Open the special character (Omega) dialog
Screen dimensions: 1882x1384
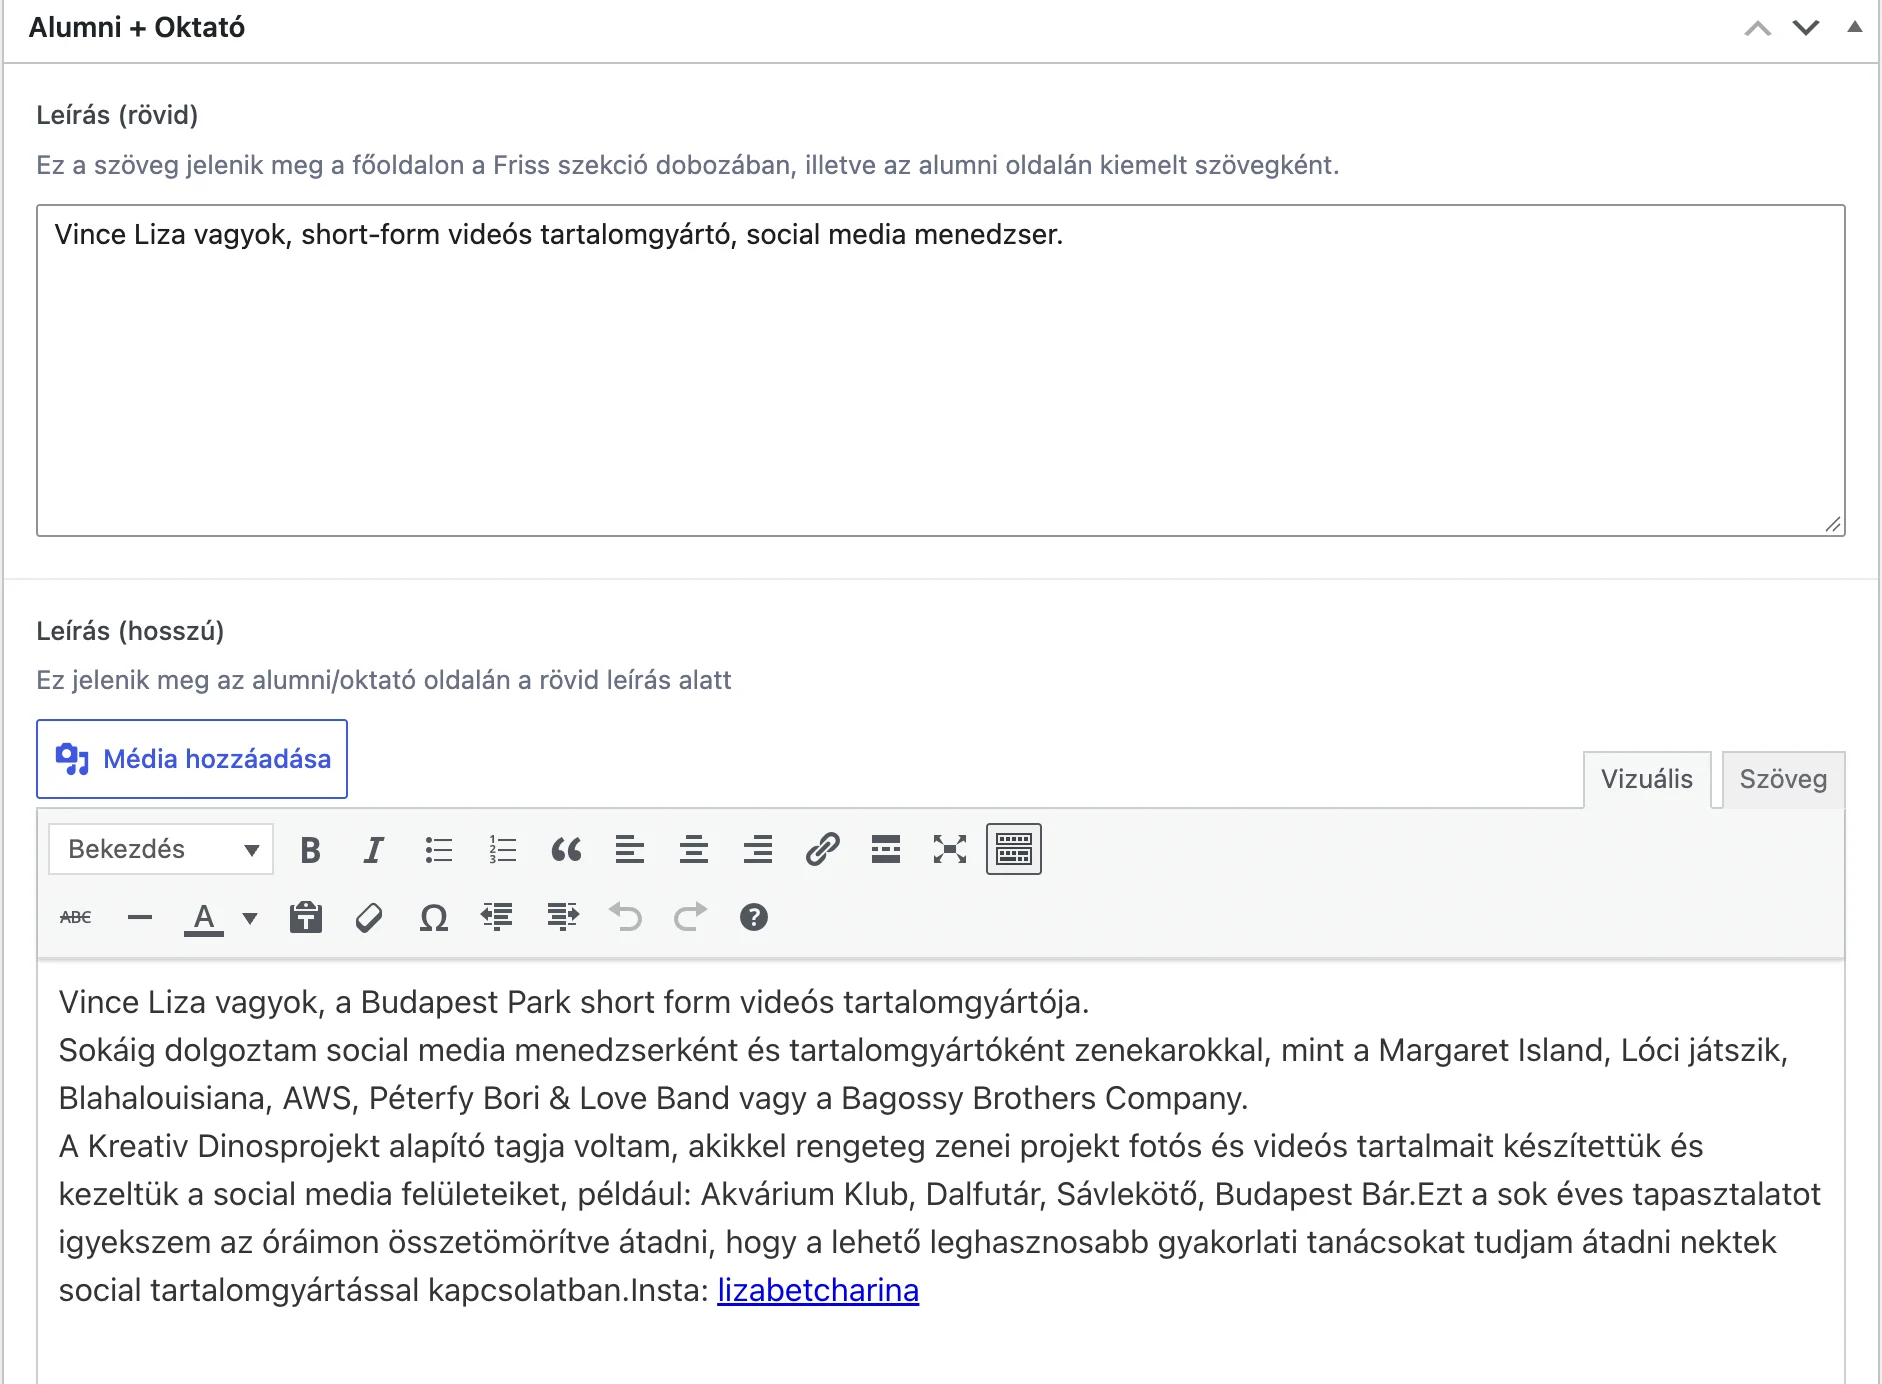point(434,917)
